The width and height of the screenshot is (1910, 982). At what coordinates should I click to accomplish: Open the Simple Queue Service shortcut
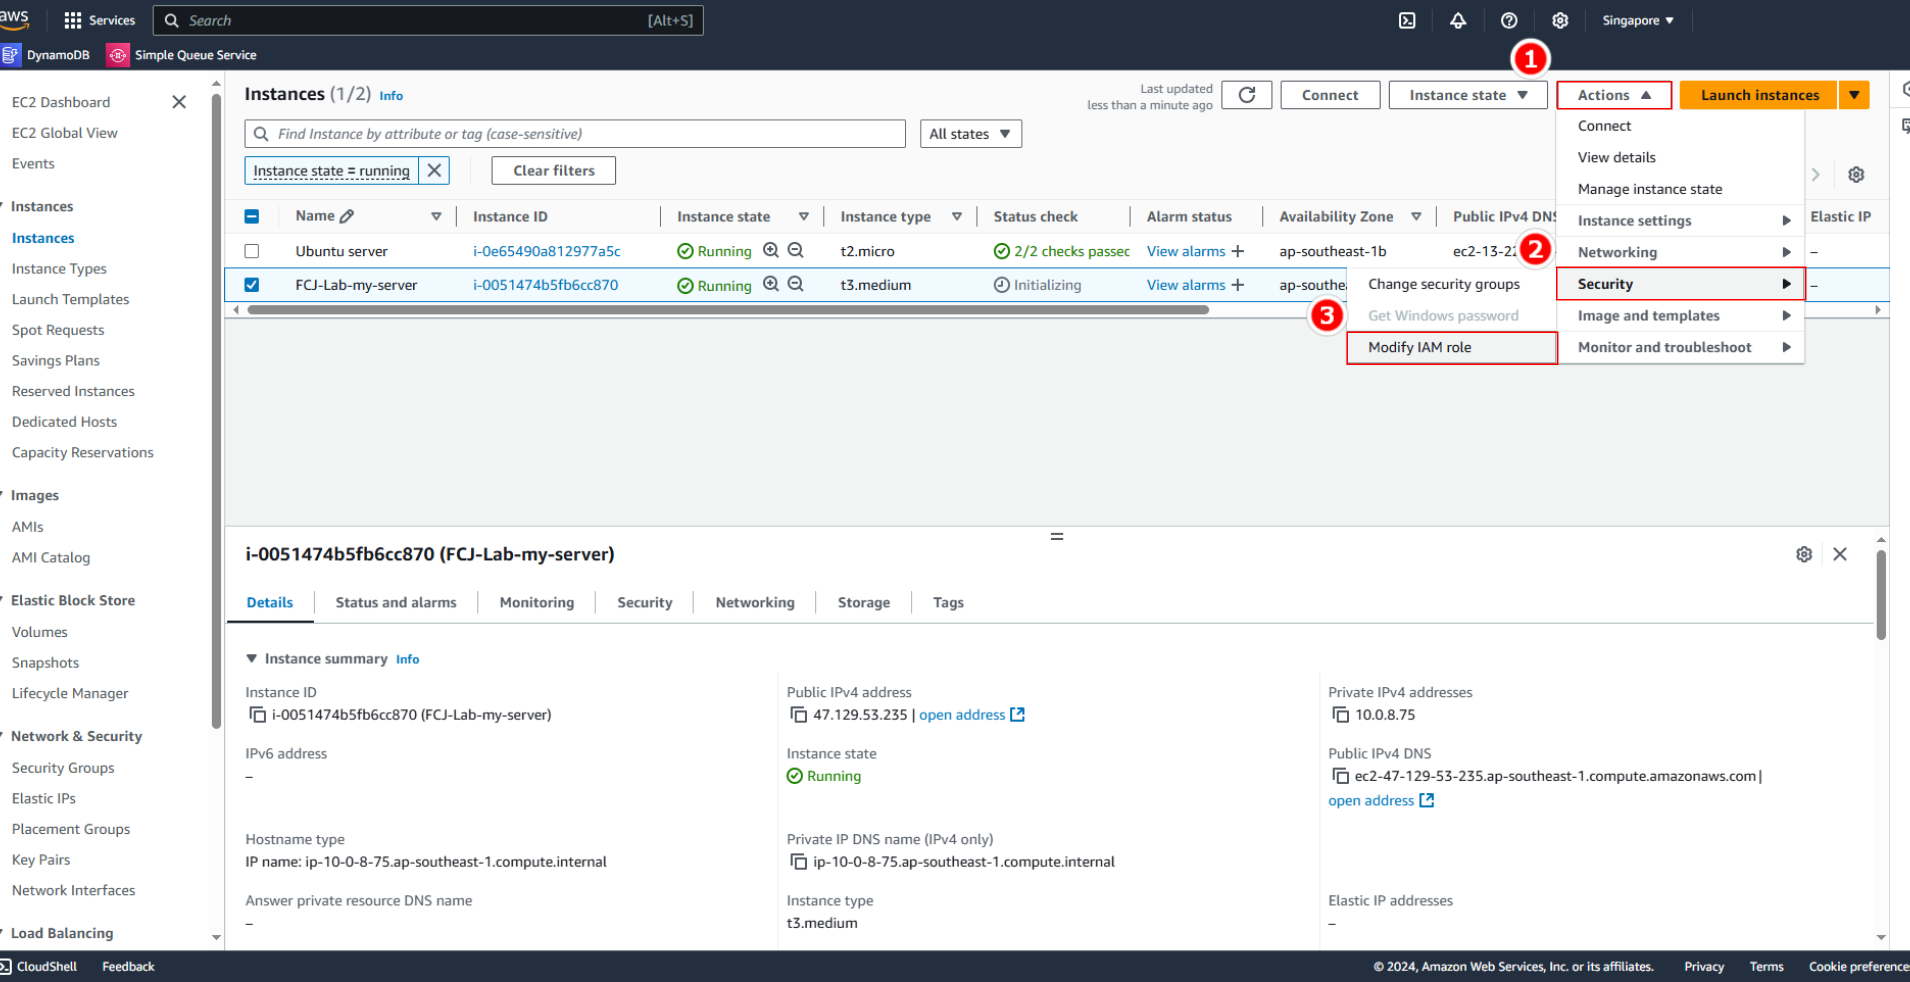(x=182, y=55)
